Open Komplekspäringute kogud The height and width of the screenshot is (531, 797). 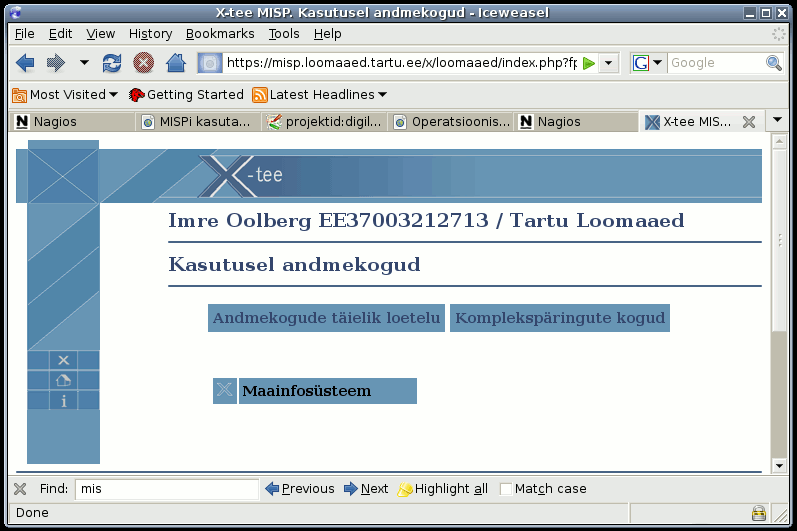pyautogui.click(x=560, y=318)
